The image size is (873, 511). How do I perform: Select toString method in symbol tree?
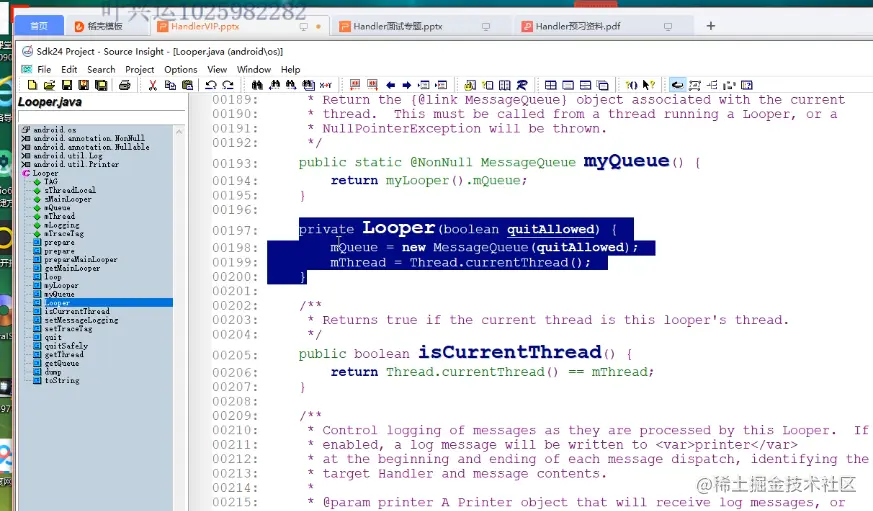coord(62,381)
